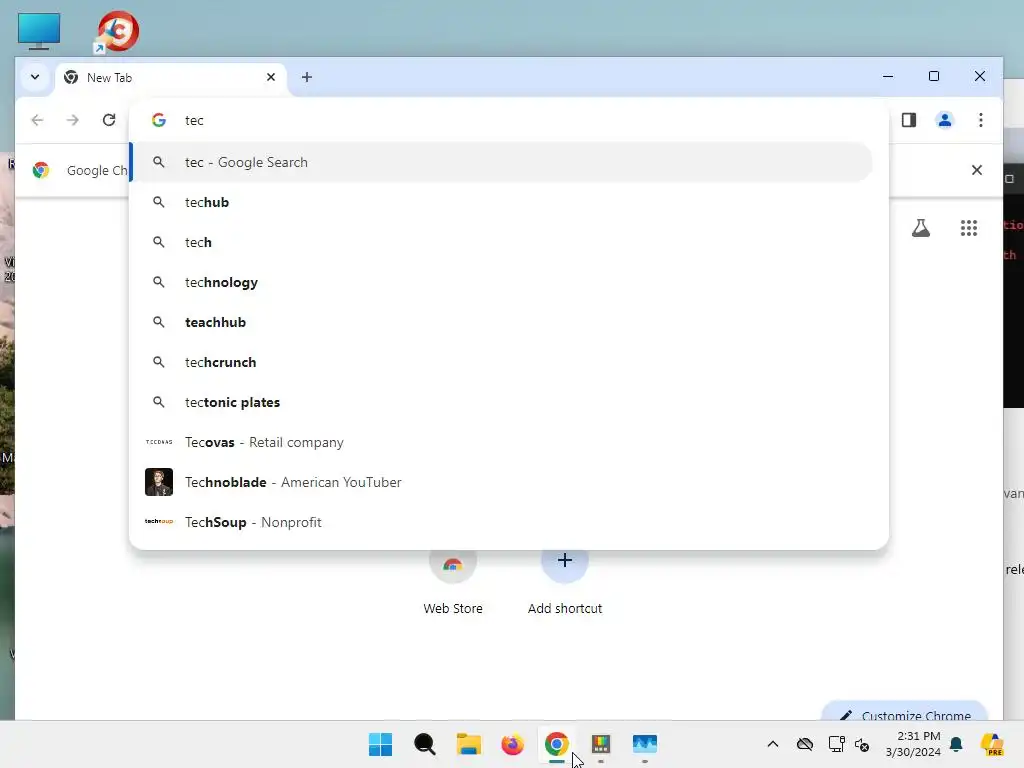Open the colorful grid app on taskbar
The height and width of the screenshot is (768, 1024).
(x=601, y=744)
